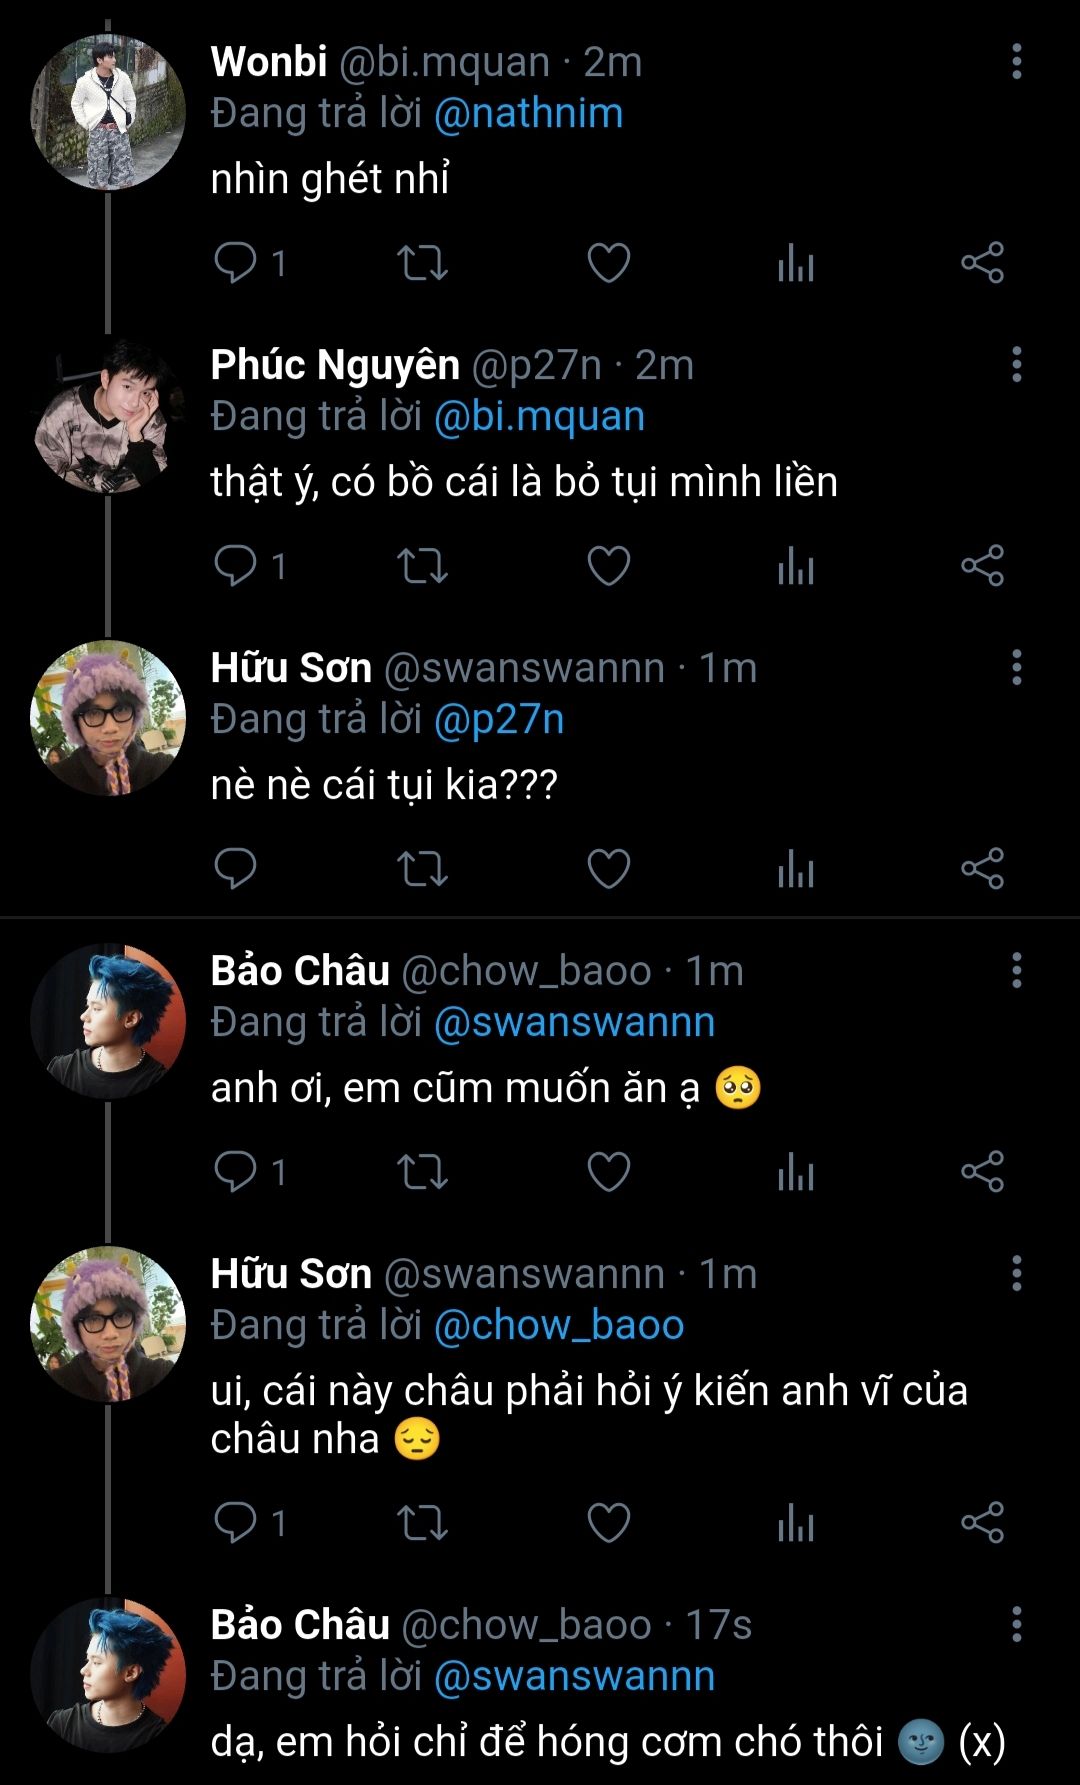View analytics on Wonbi's tweet
This screenshot has height=1785, width=1080.
796,263
